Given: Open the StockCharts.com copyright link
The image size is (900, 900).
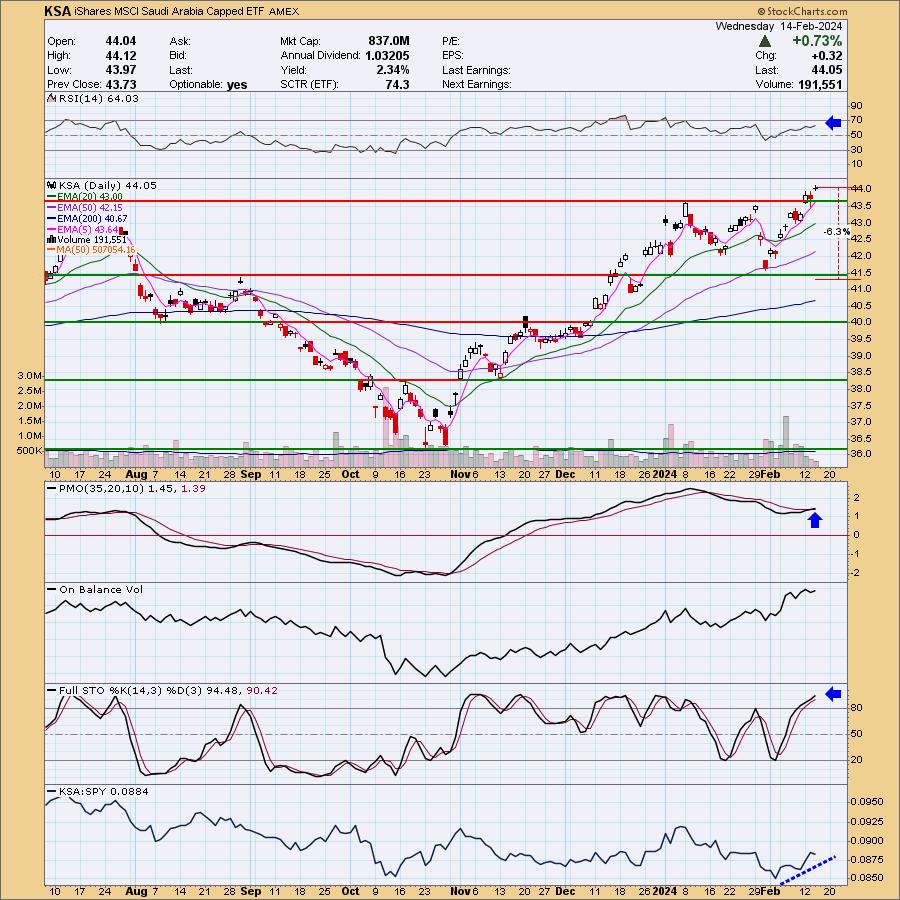Looking at the screenshot, I should (x=802, y=11).
